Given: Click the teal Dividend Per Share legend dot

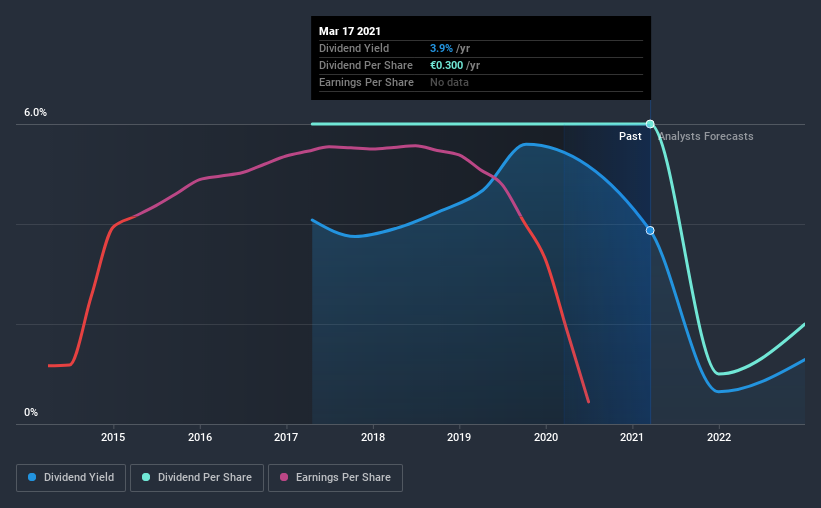Looking at the screenshot, I should tap(146, 477).
